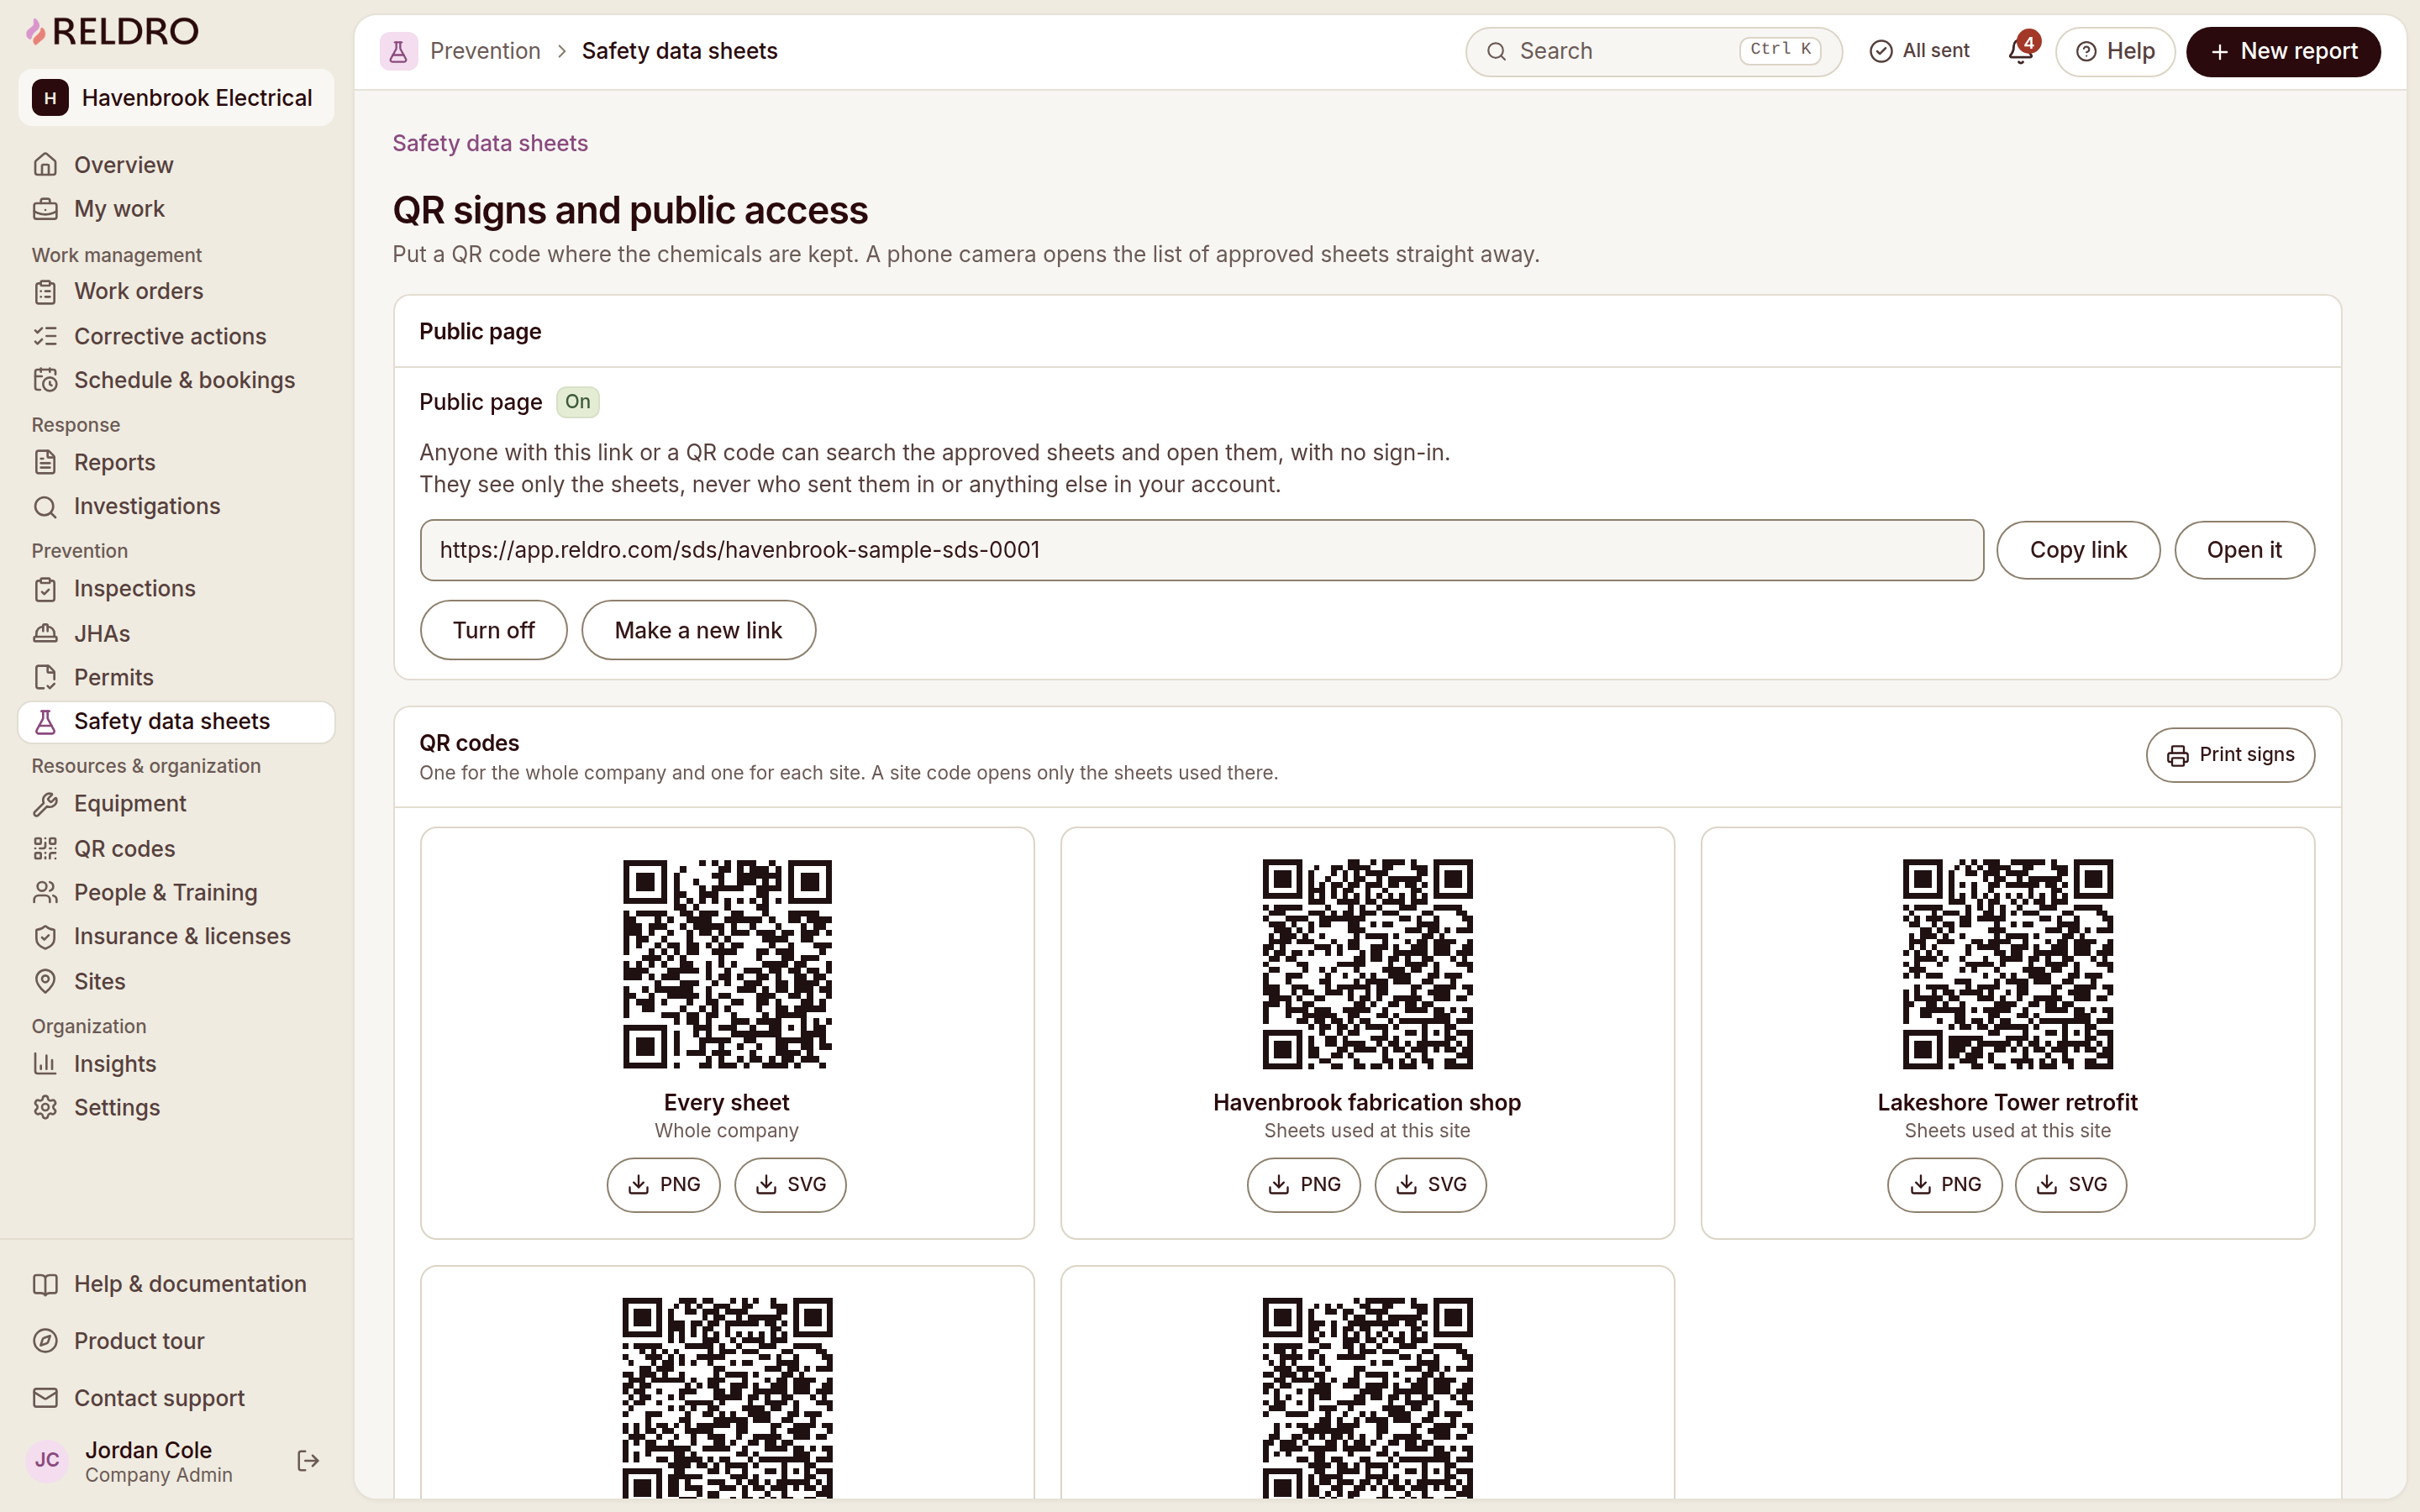Click the New report button
This screenshot has width=2420, height=1512.
[2283, 51]
